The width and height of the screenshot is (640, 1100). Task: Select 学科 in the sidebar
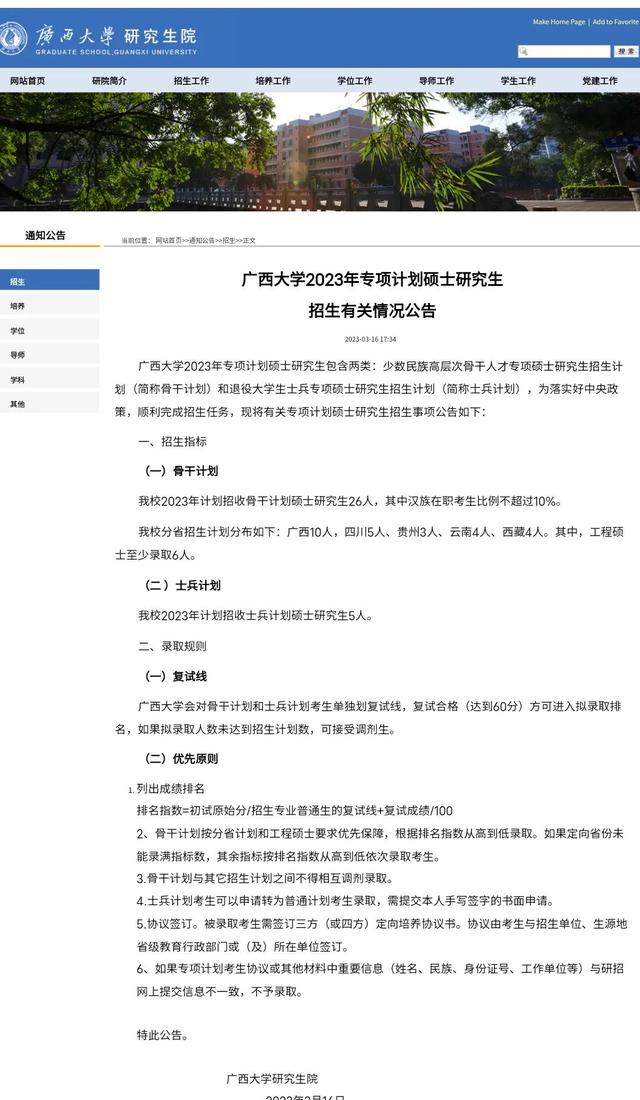tap(49, 380)
